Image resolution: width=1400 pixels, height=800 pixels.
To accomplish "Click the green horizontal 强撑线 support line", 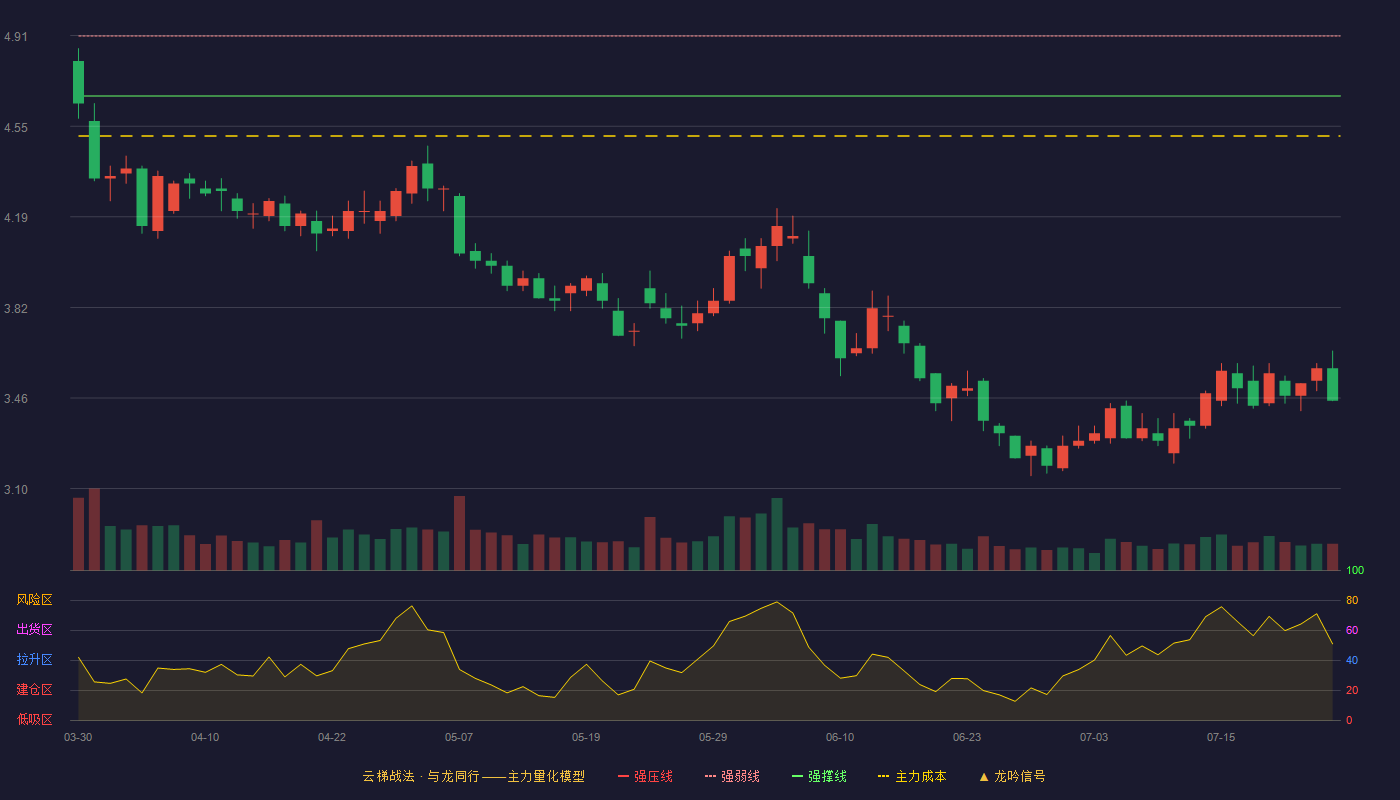I will click(x=712, y=96).
